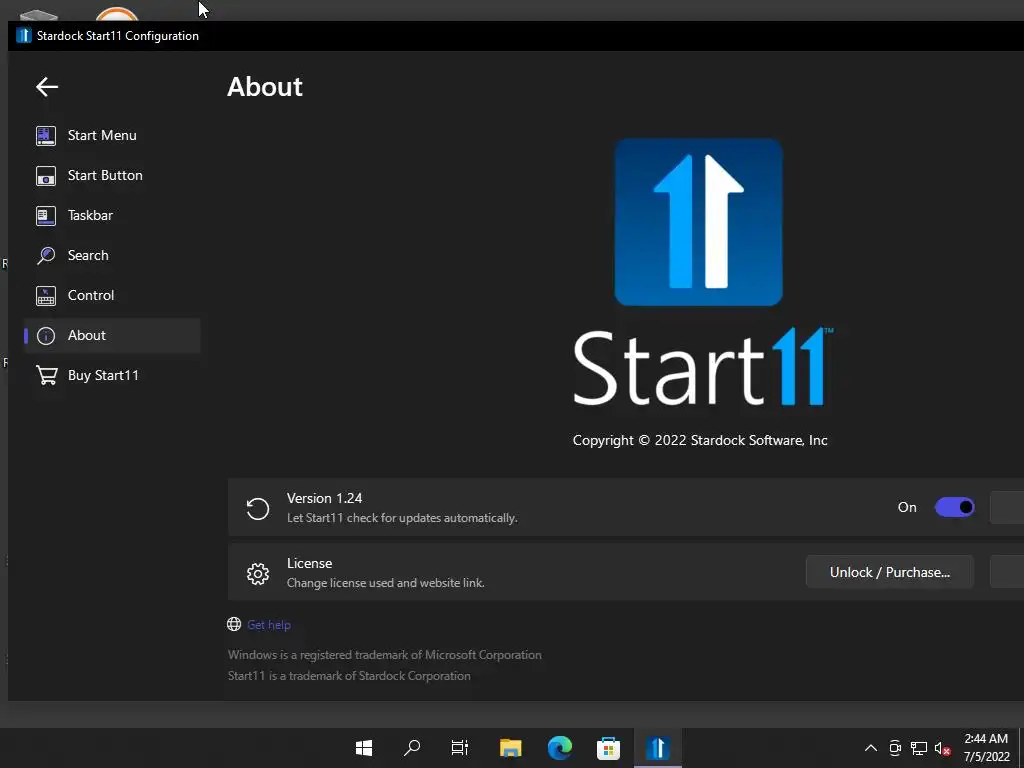The image size is (1024, 768).
Task: Click the Taskbar sidebar icon
Action: tap(46, 215)
